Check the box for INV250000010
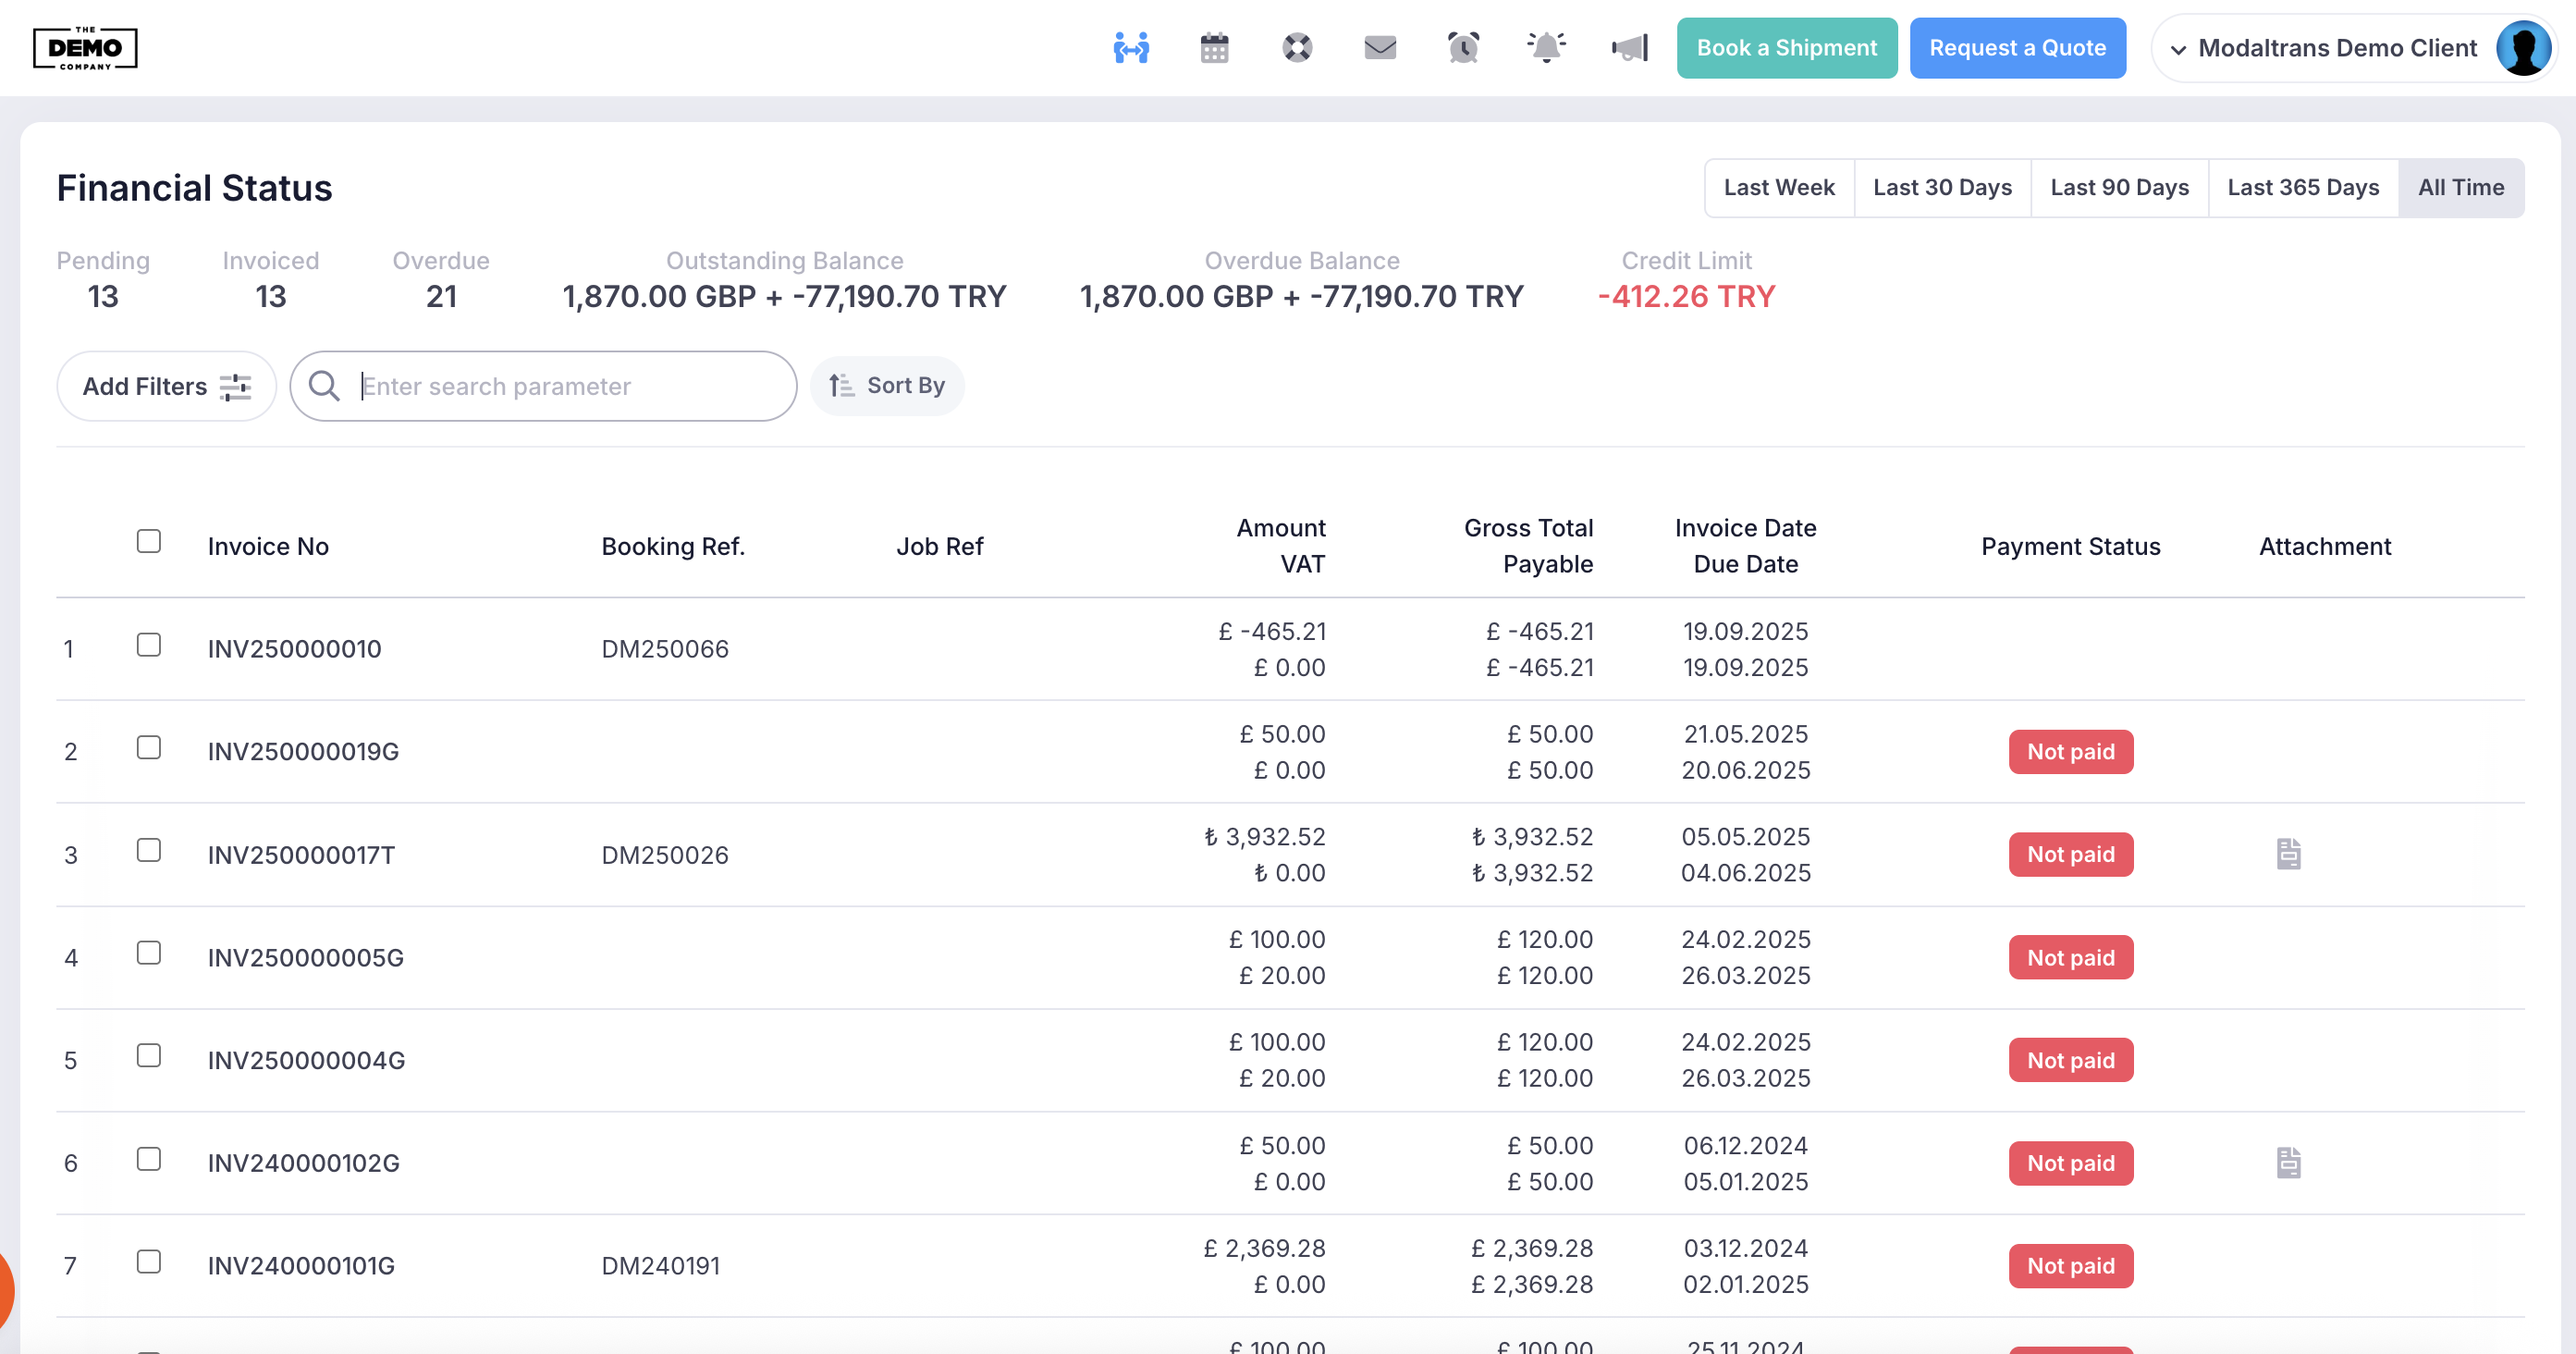 pyautogui.click(x=149, y=645)
